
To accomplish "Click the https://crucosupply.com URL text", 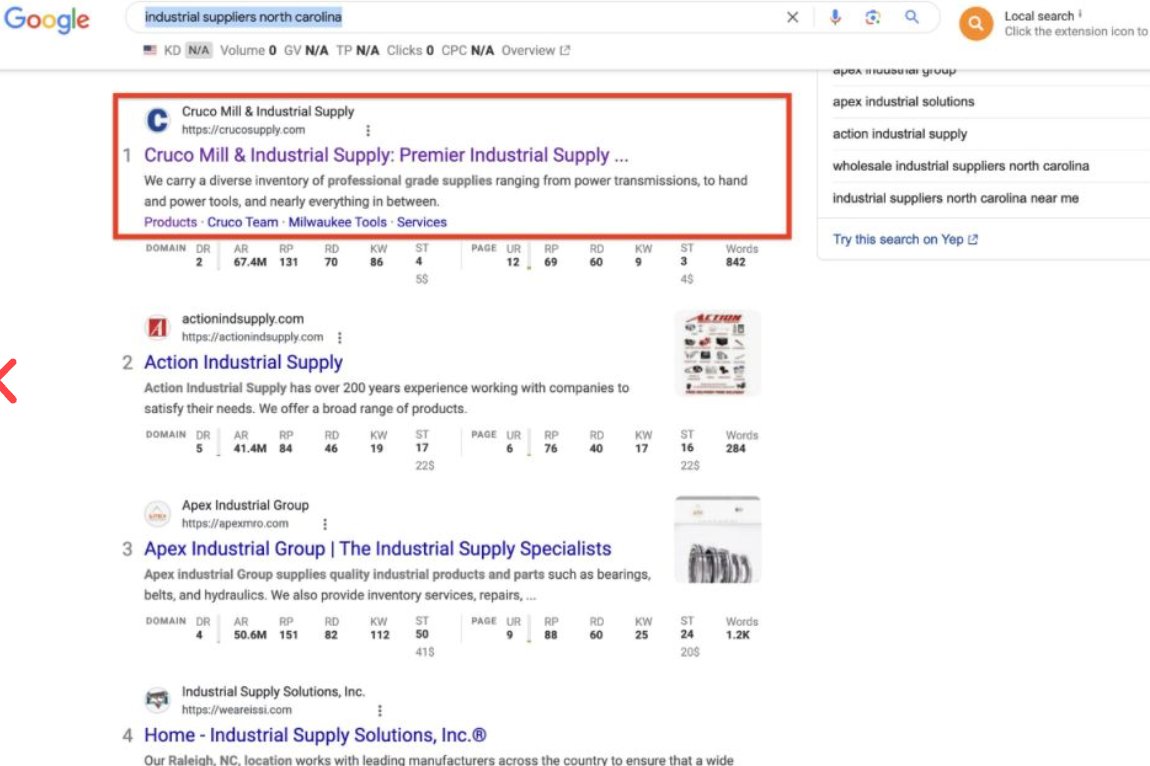I will point(243,130).
